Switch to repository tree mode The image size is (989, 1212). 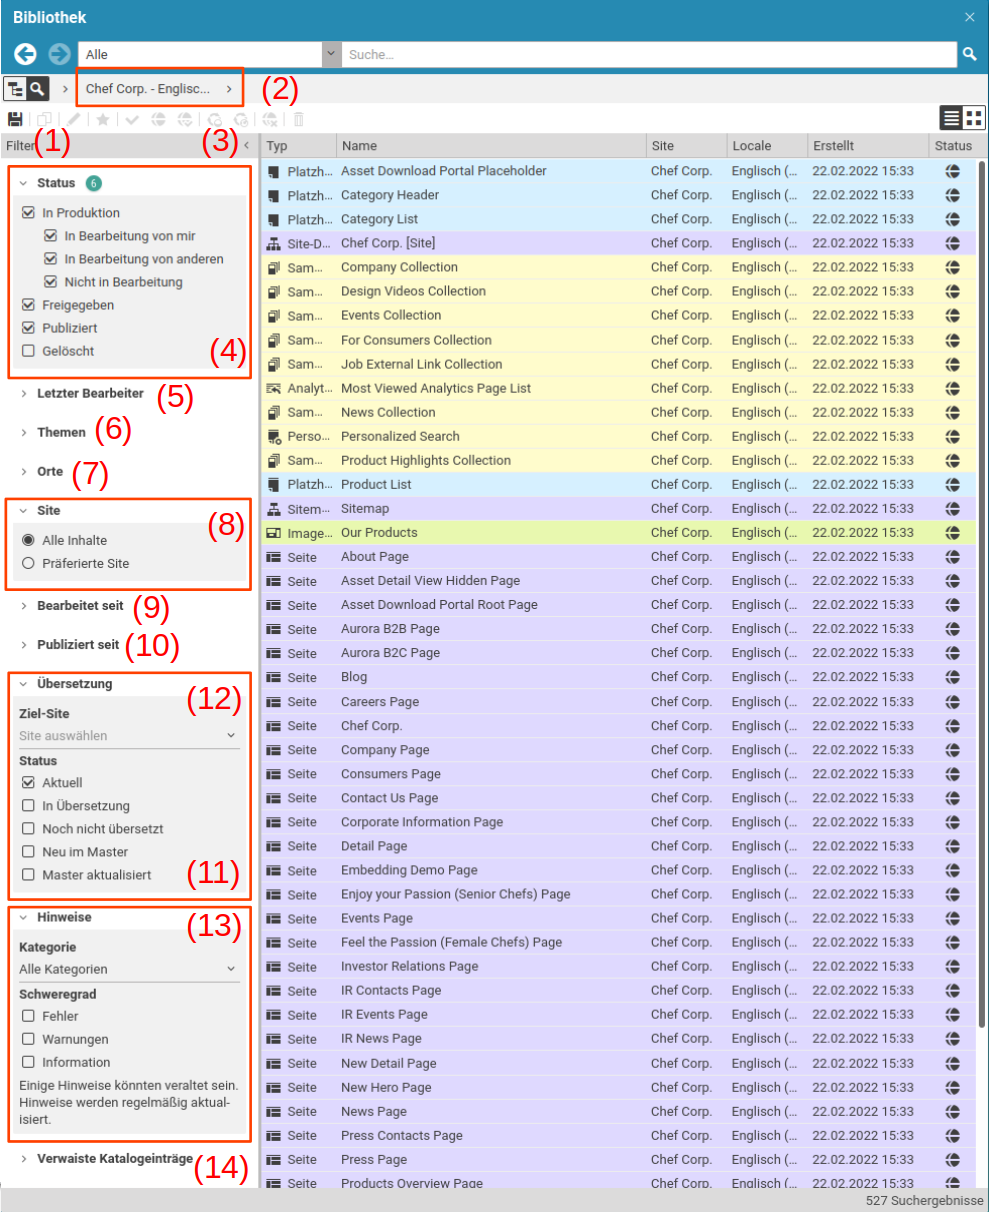(x=15, y=89)
